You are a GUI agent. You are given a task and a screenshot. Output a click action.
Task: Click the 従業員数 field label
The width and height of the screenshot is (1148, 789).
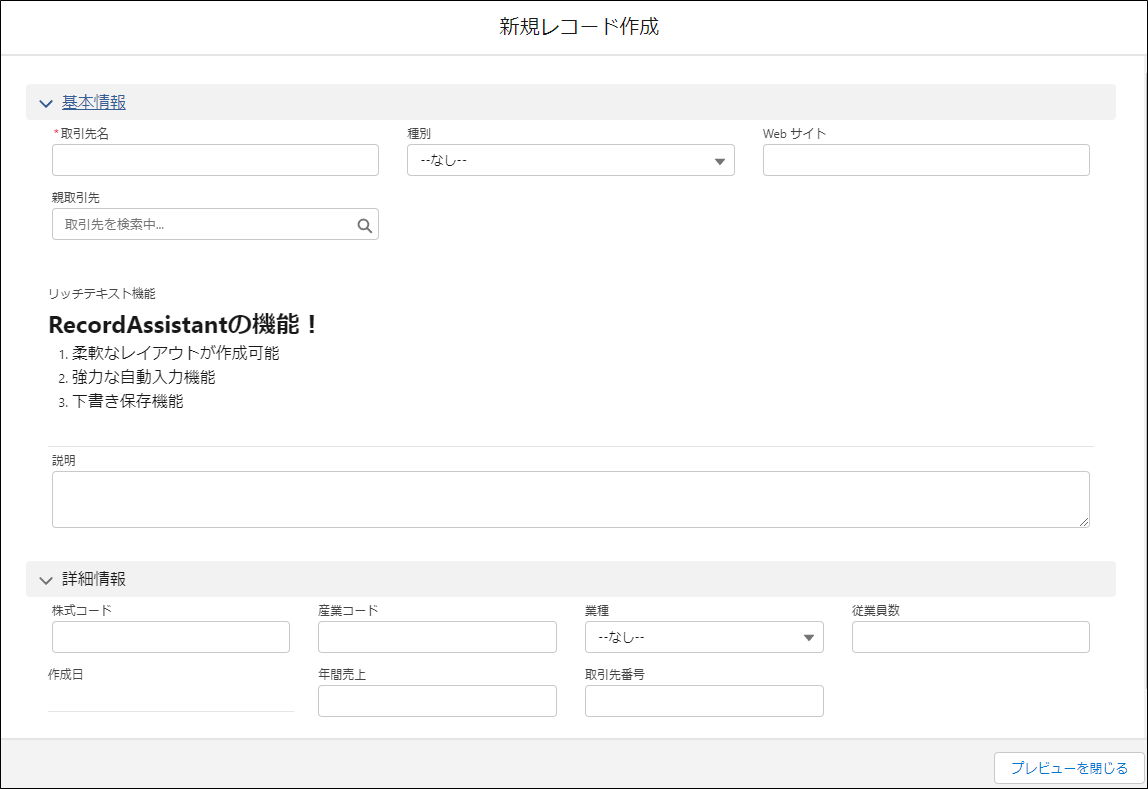point(876,610)
